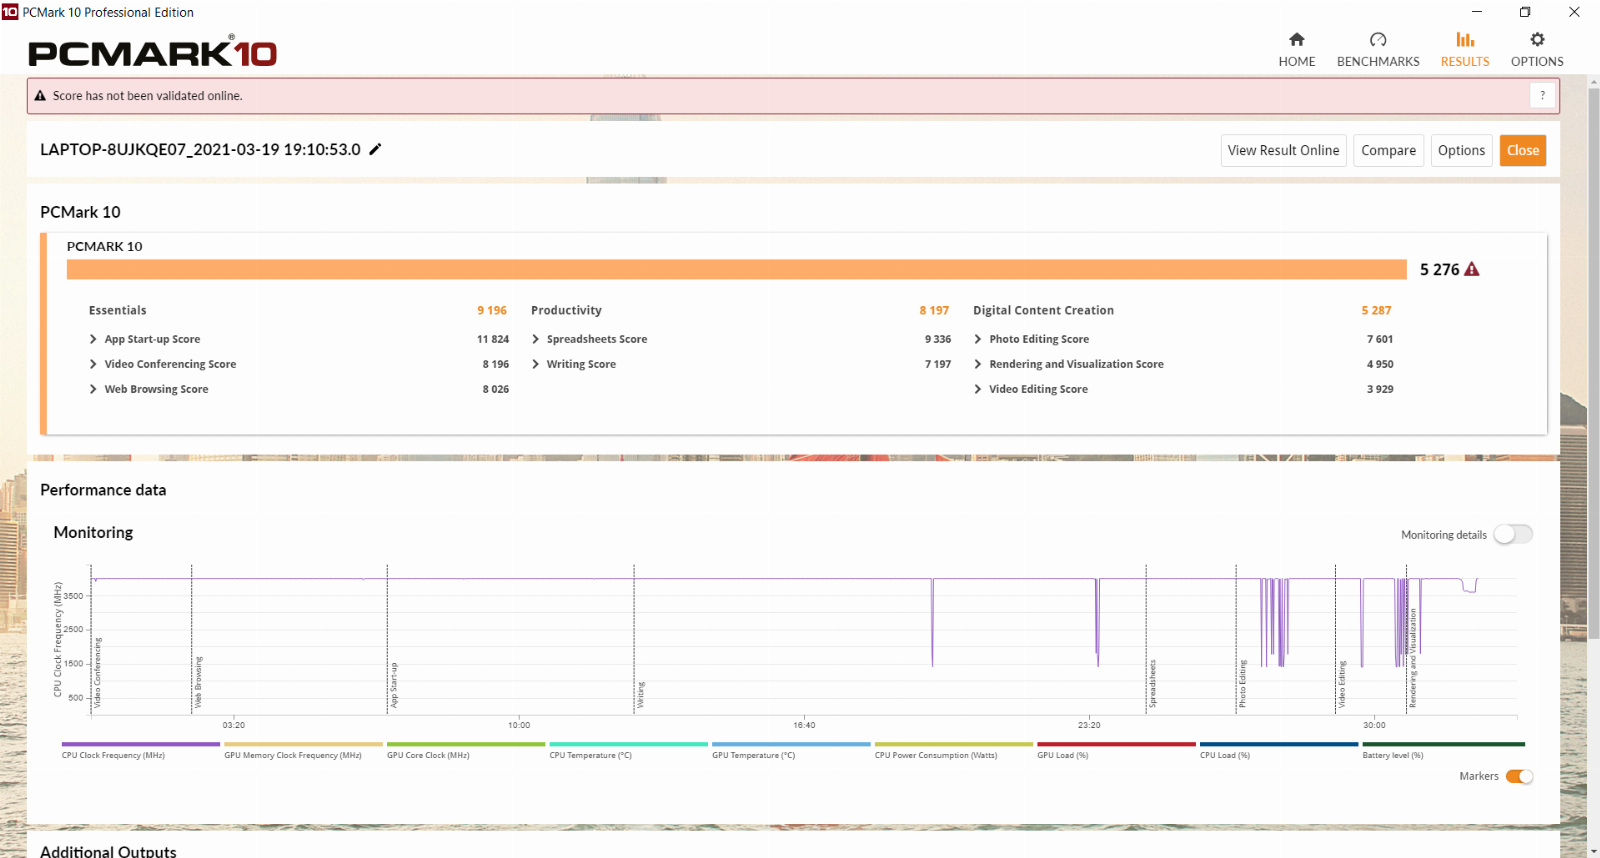Switch to the OPTIONS label
The width and height of the screenshot is (1600, 858).
click(x=1537, y=61)
